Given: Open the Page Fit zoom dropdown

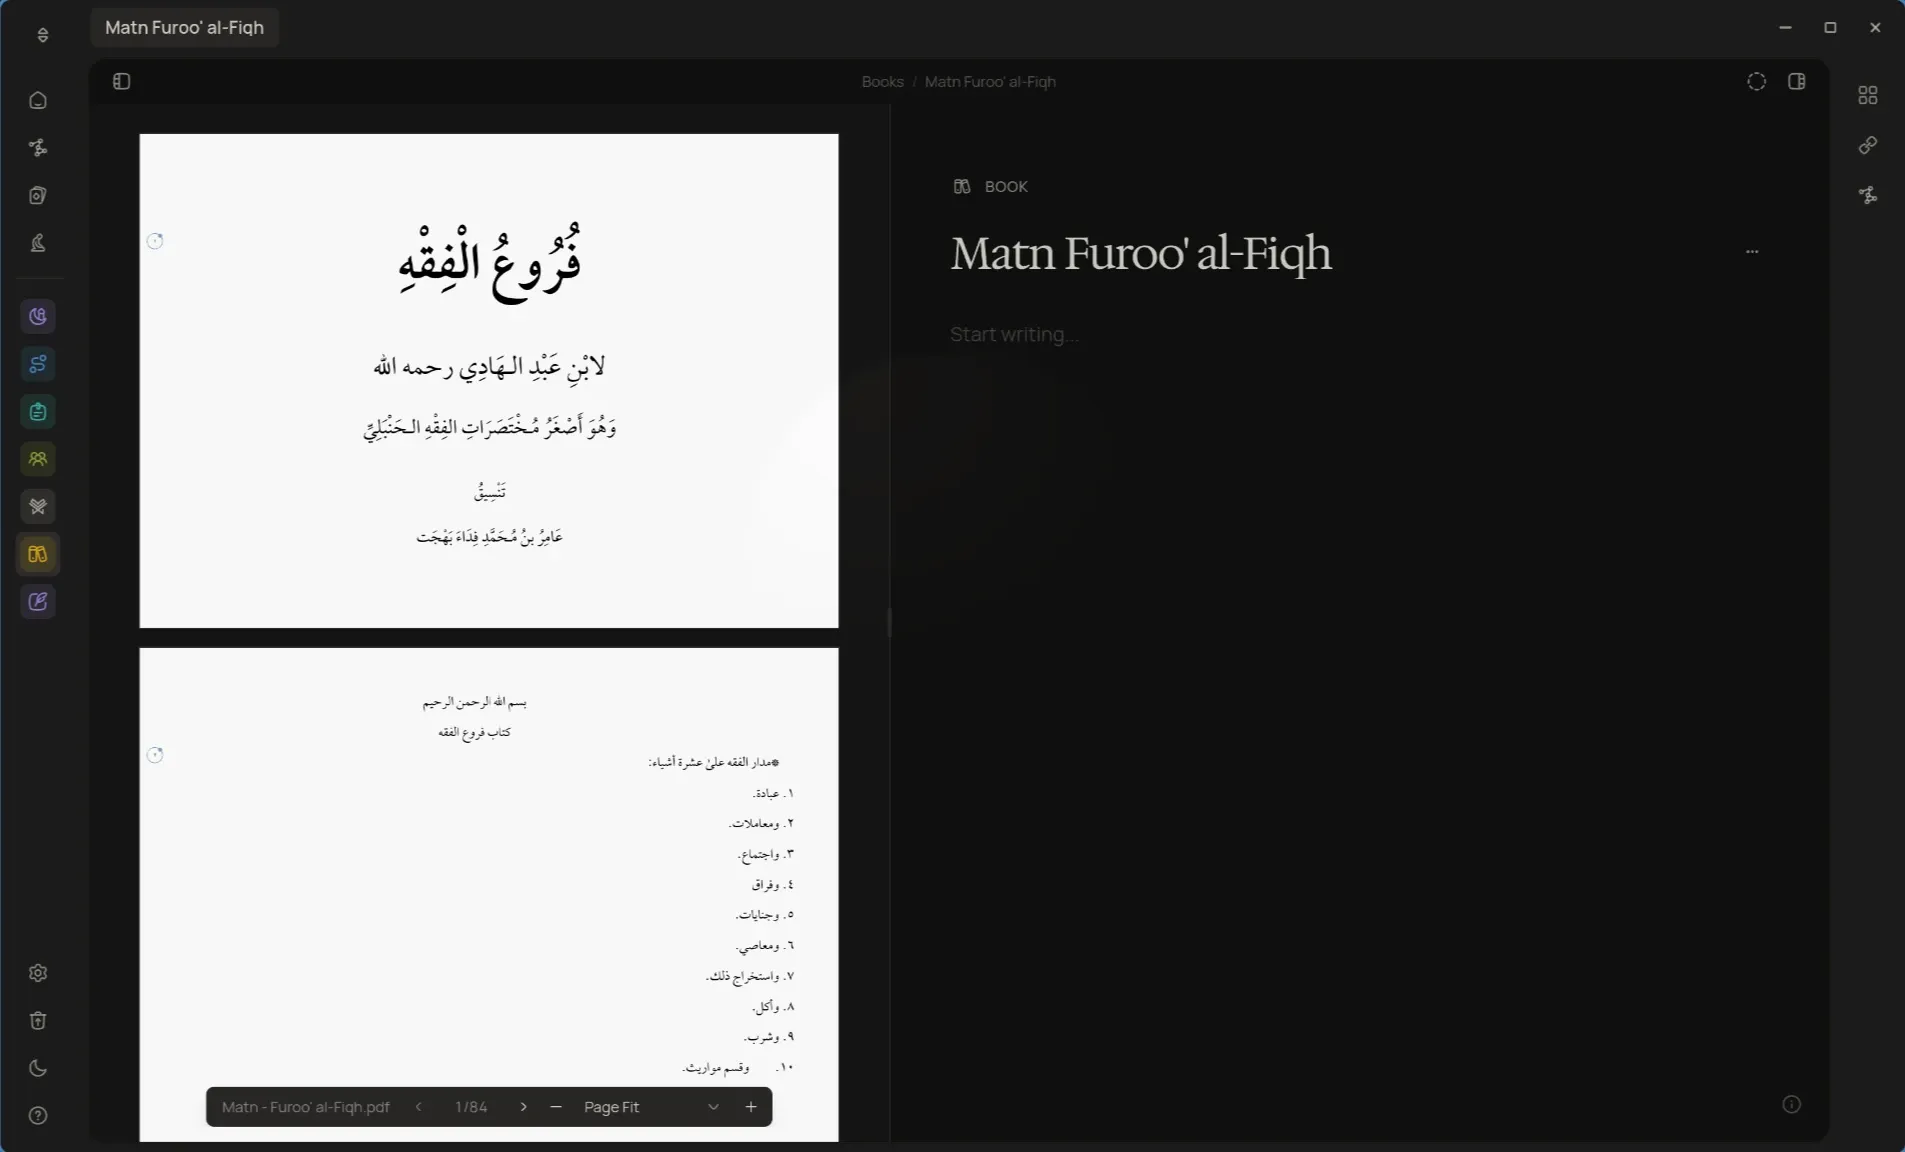Looking at the screenshot, I should click(651, 1107).
